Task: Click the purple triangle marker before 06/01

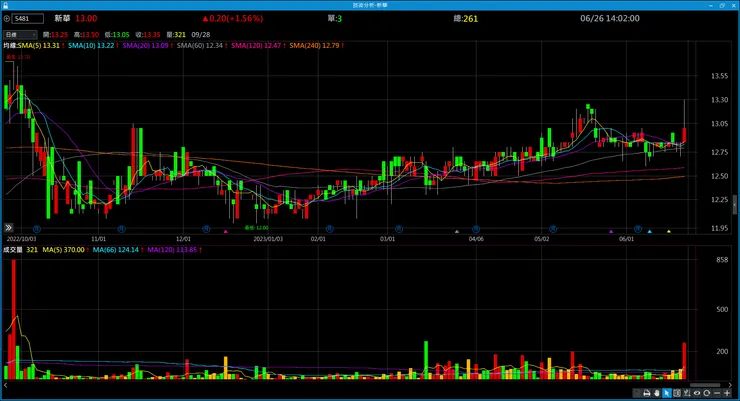Action: pyautogui.click(x=611, y=231)
